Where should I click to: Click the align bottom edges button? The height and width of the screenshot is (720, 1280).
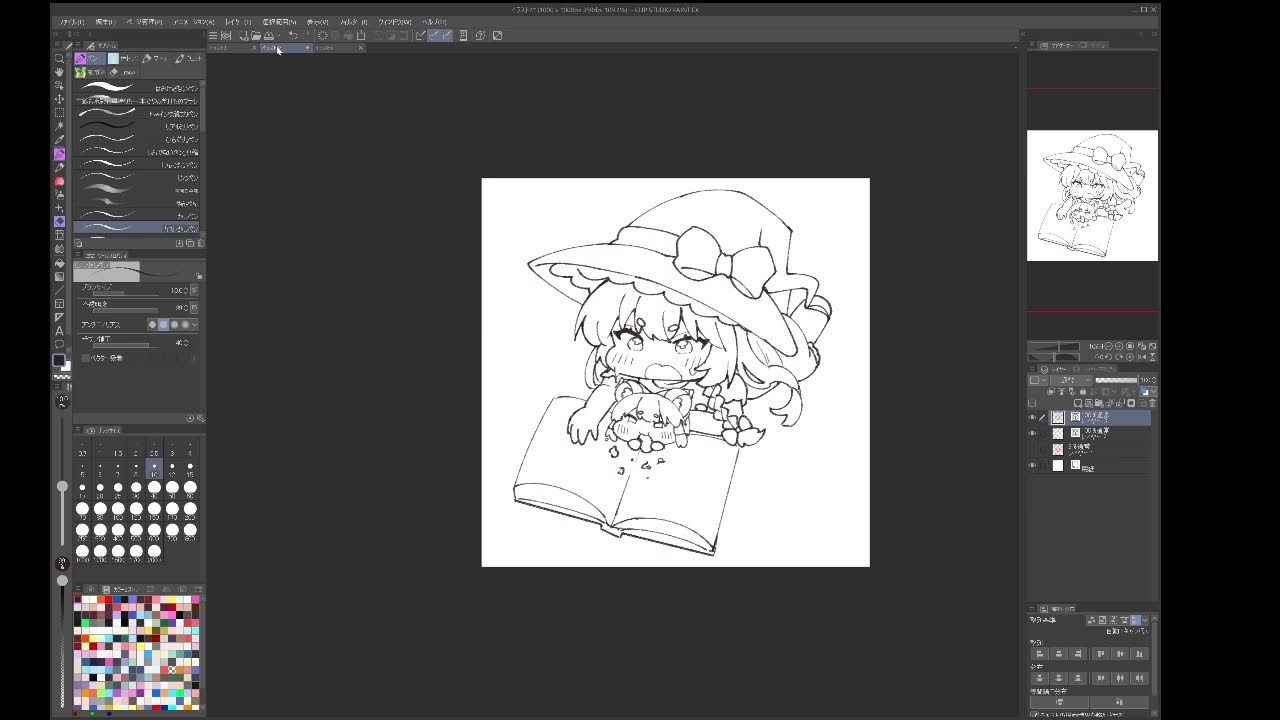pyautogui.click(x=1139, y=654)
